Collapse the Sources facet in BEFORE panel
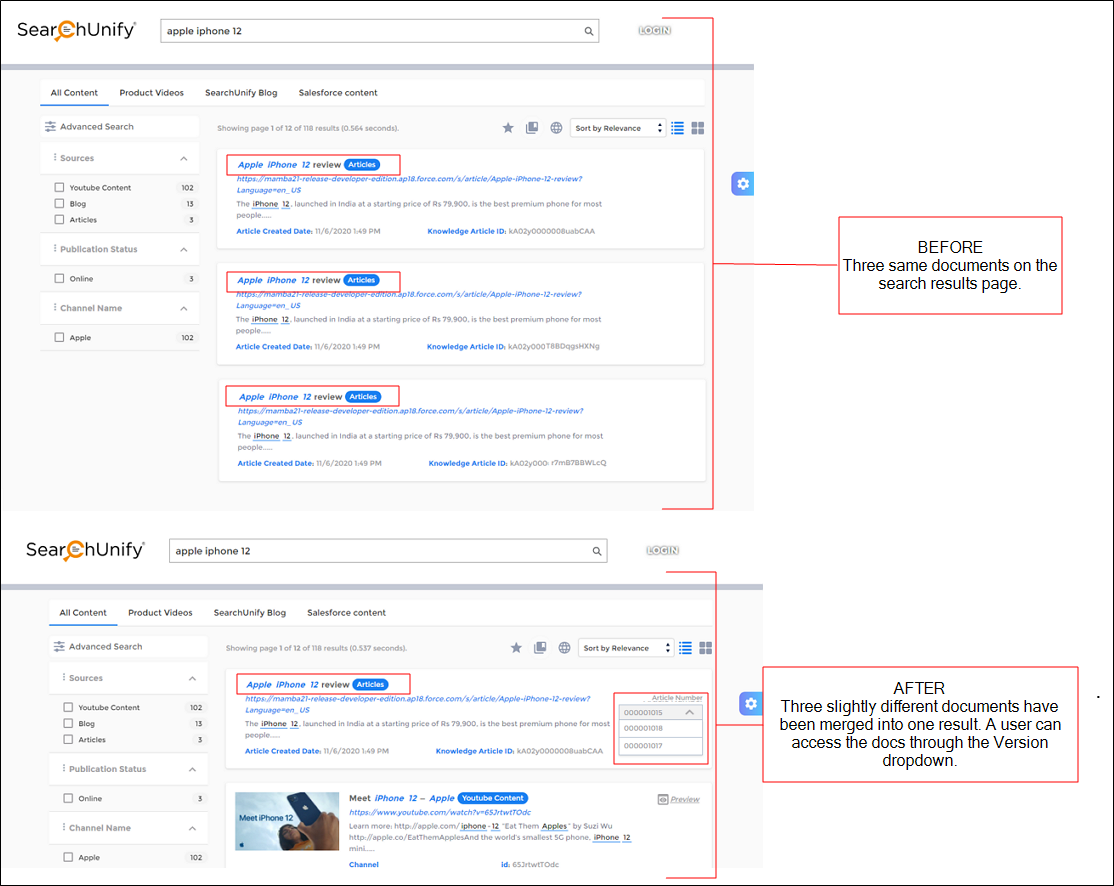This screenshot has height=886, width=1114. coord(184,158)
